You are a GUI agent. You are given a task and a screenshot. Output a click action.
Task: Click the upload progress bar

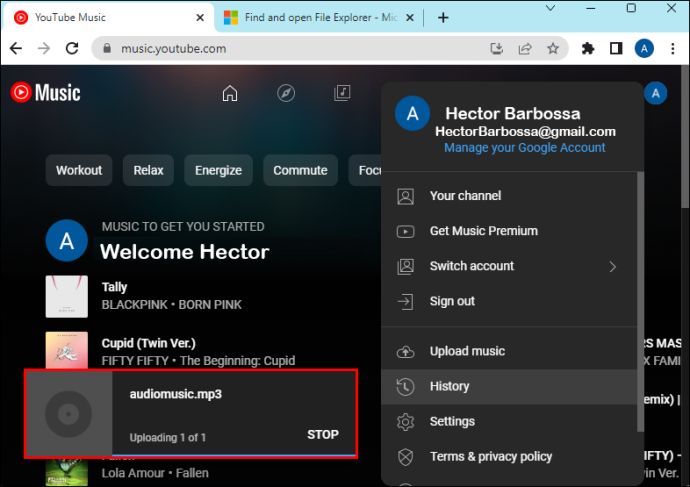[x=234, y=455]
